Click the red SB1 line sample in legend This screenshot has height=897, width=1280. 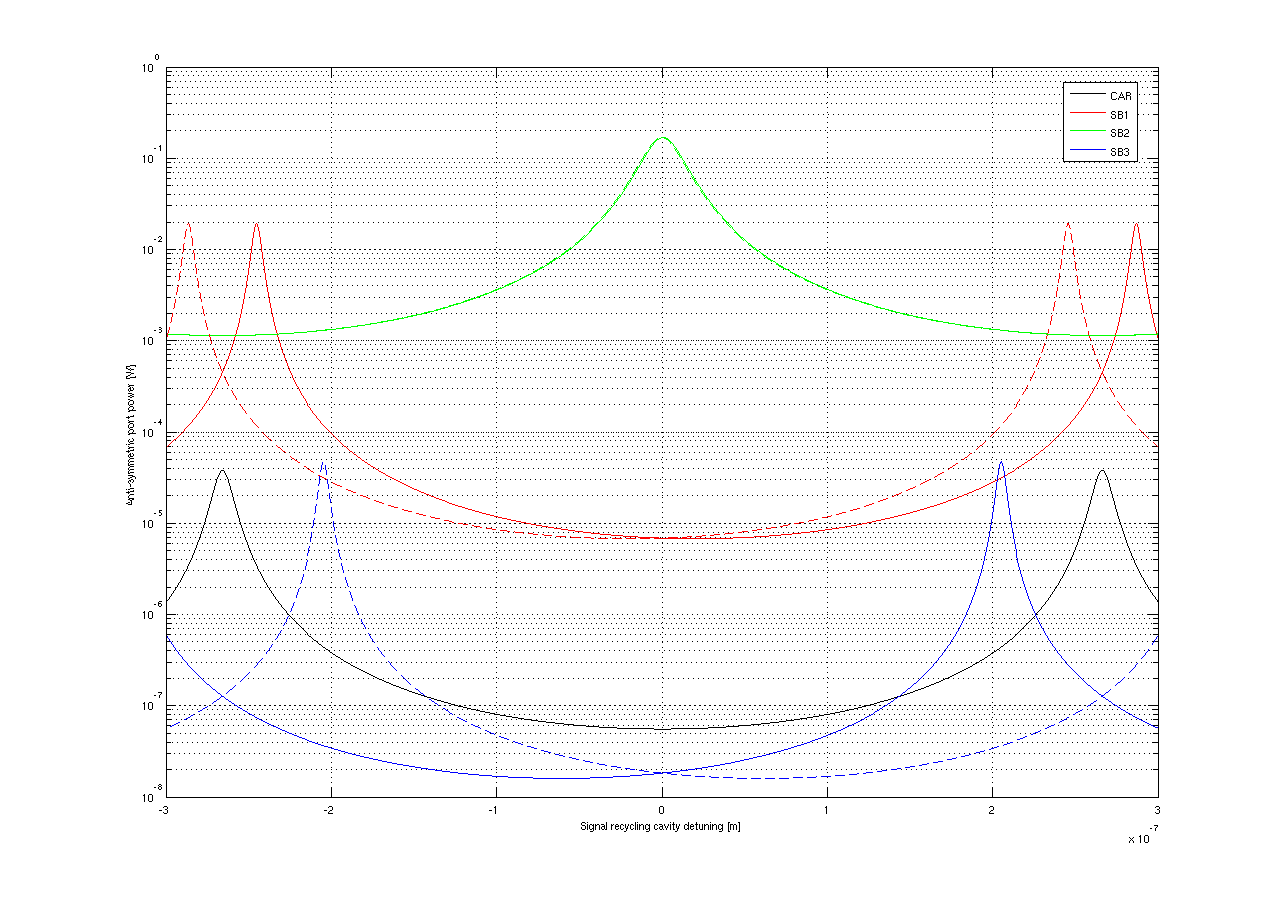tap(1086, 114)
